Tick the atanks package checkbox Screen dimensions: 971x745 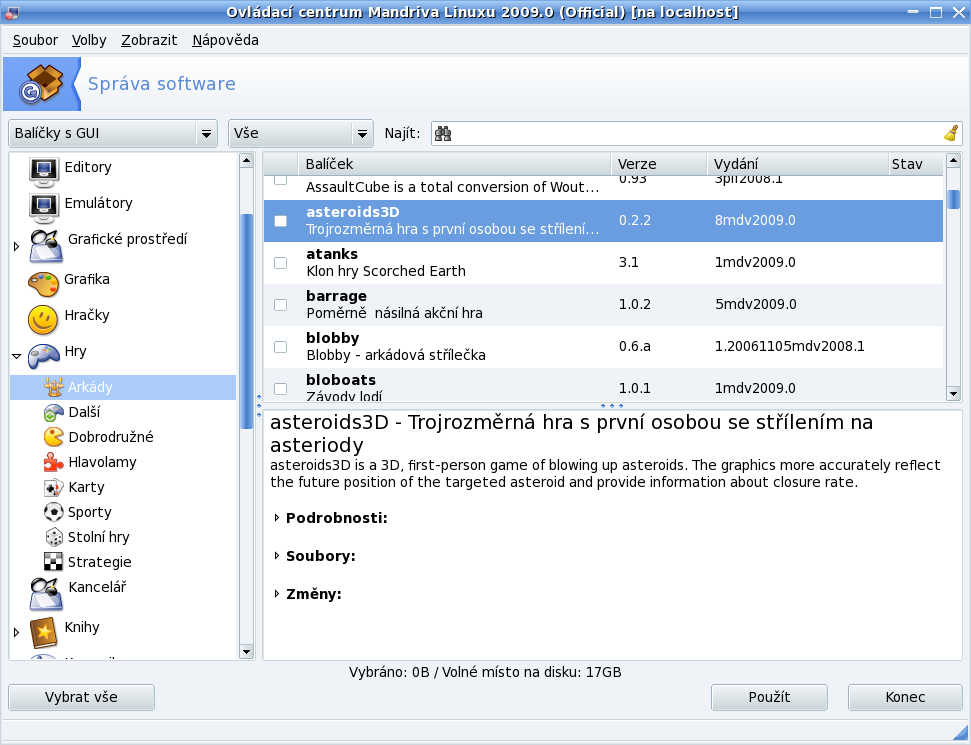[281, 263]
